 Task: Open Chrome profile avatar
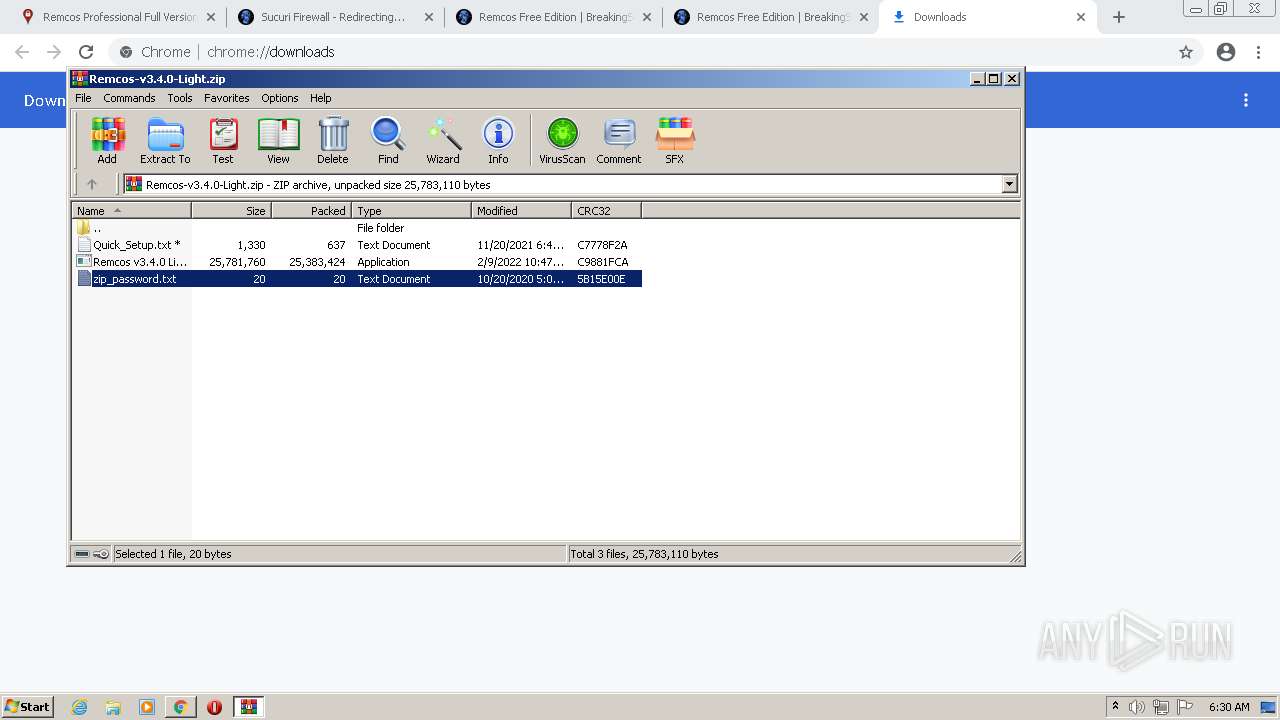(1226, 52)
